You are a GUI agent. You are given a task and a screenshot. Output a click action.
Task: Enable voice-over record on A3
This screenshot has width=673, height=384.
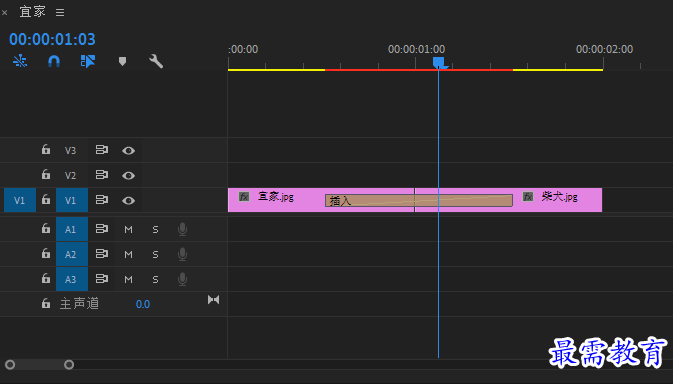182,279
